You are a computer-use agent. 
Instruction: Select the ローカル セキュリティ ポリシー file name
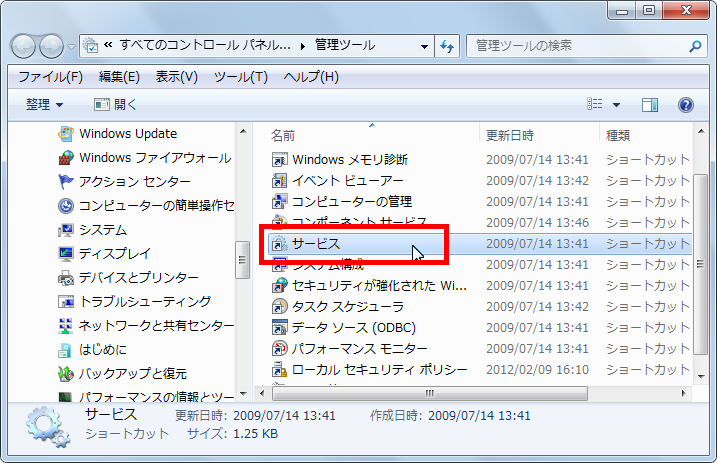(x=380, y=370)
